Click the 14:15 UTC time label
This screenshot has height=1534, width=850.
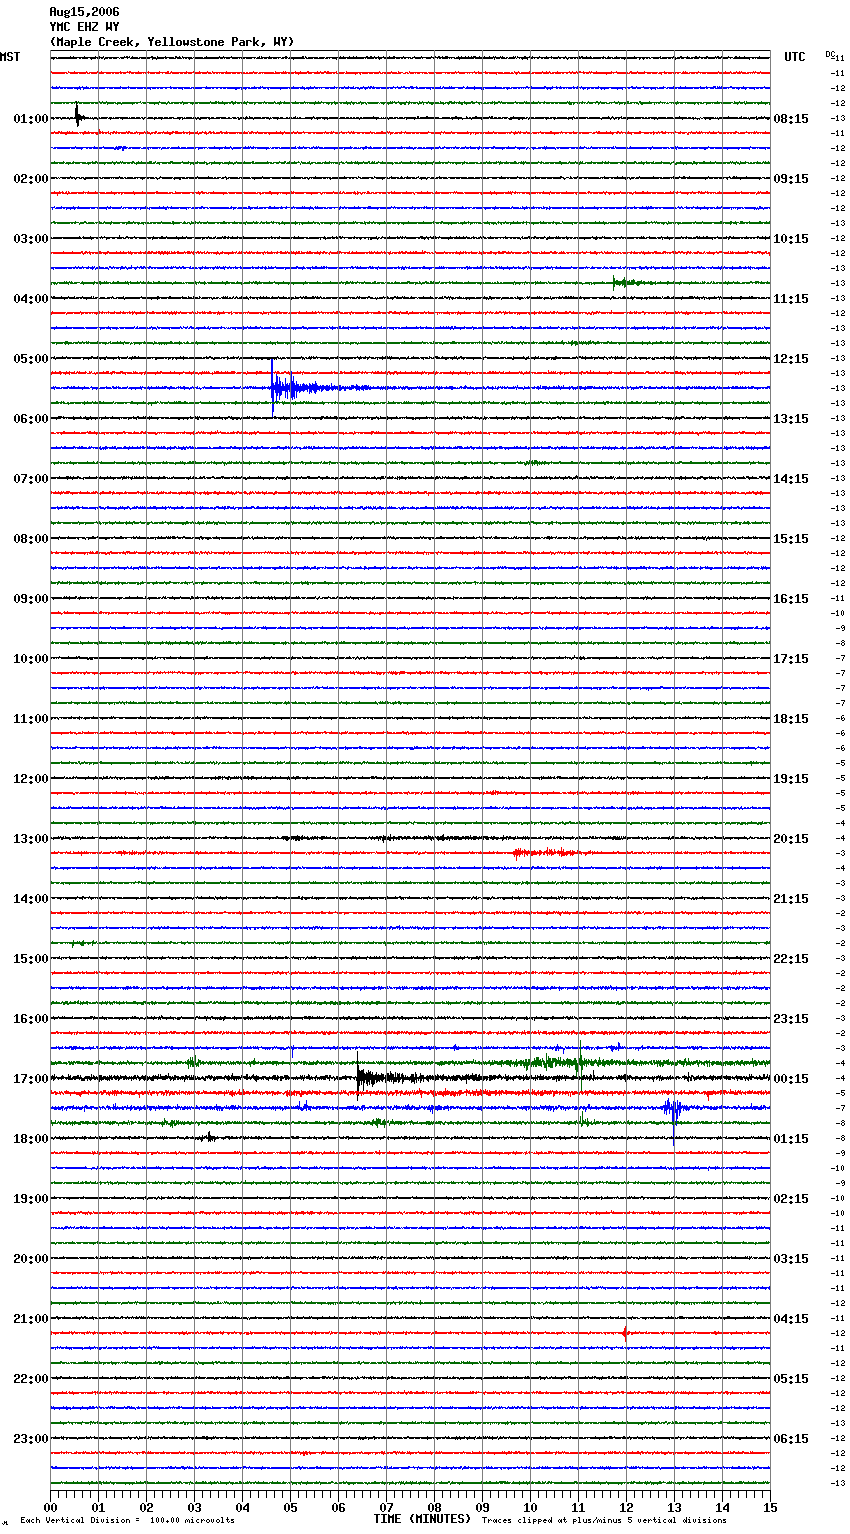coord(791,479)
